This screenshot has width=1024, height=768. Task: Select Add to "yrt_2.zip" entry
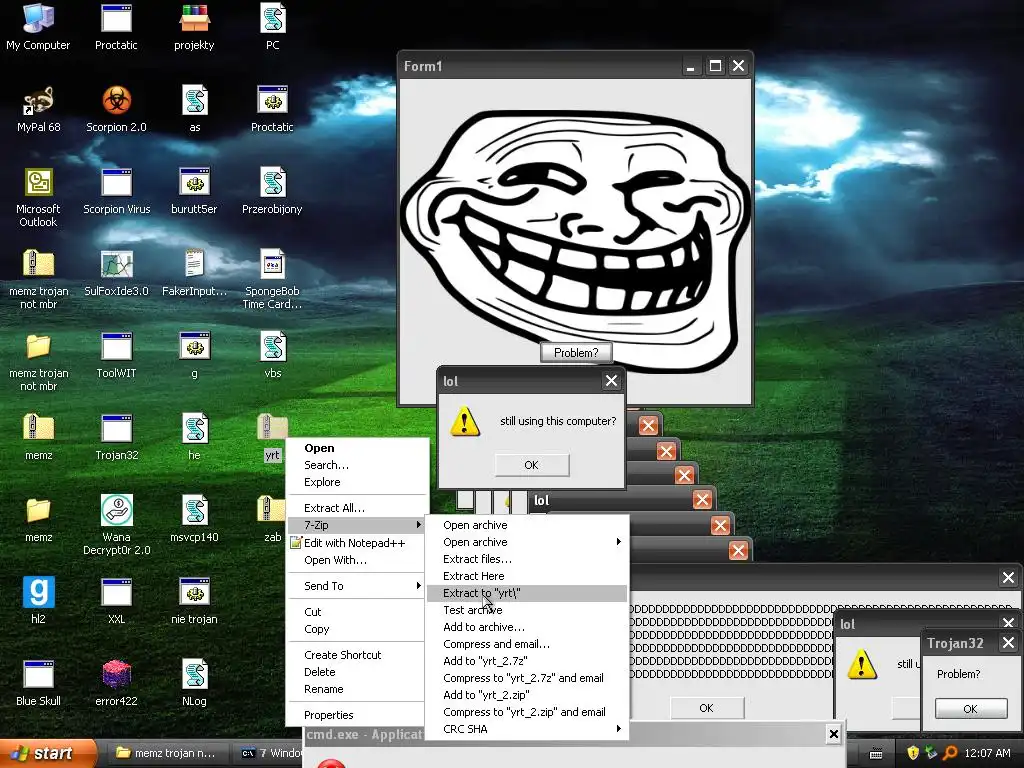point(527,695)
